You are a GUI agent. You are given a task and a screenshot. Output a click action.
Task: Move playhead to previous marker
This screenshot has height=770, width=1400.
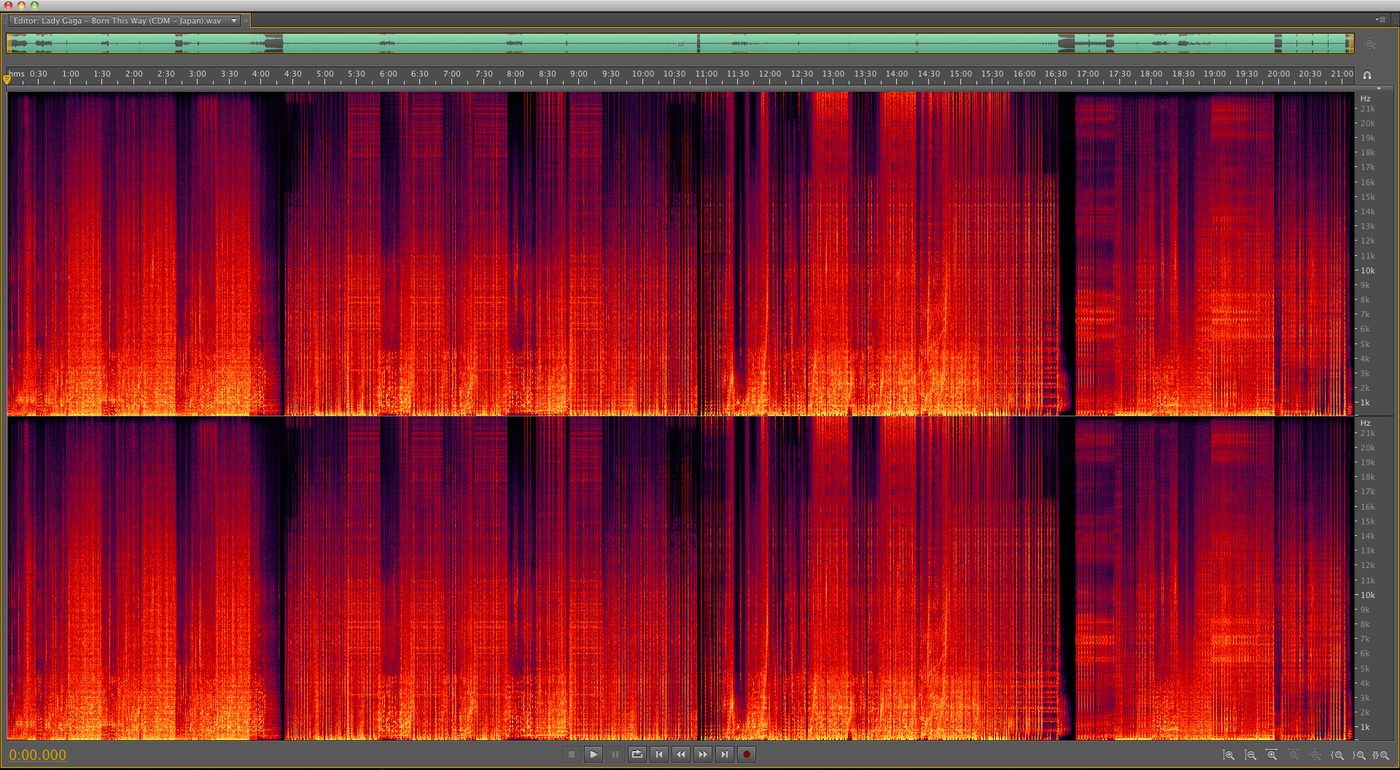coord(659,755)
